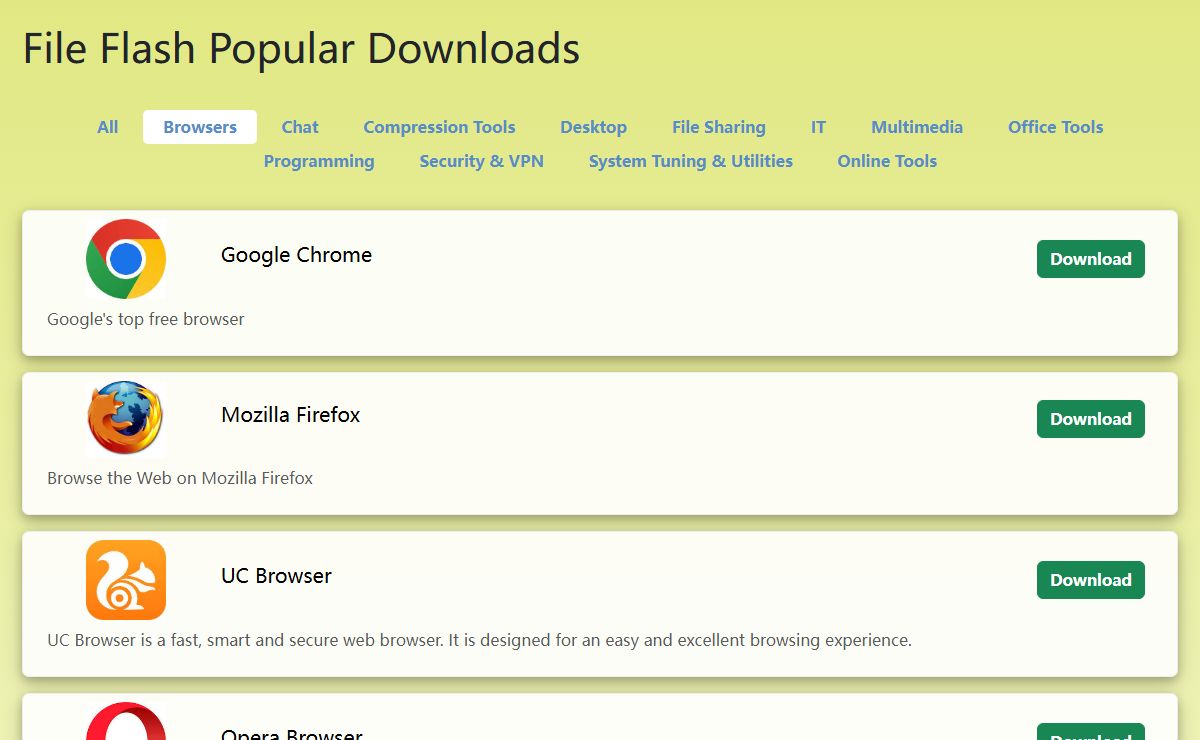Click the Mozilla Firefox logo icon
This screenshot has width=1200, height=740.
[126, 418]
